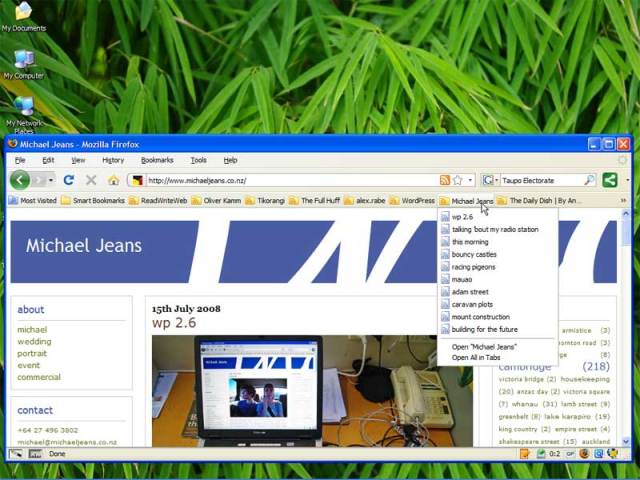Open the address bar history dropdown arrow
The width and height of the screenshot is (640, 480).
[x=469, y=180]
